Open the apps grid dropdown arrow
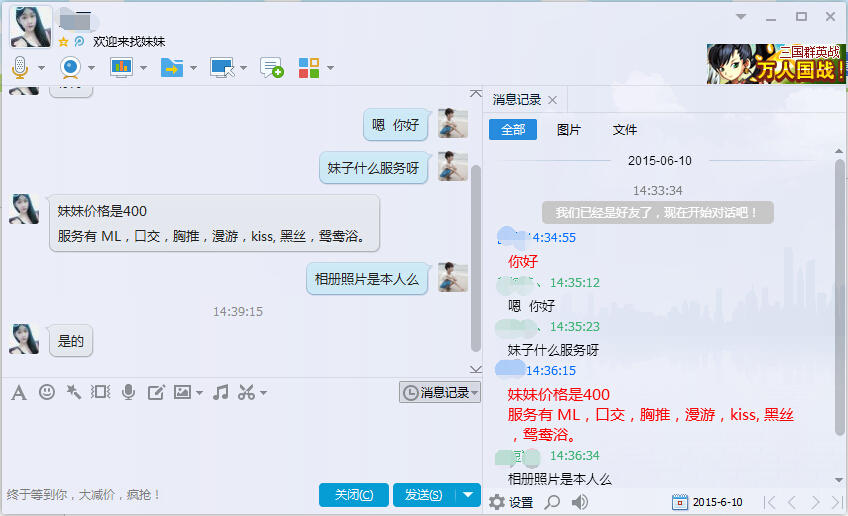 (330, 68)
